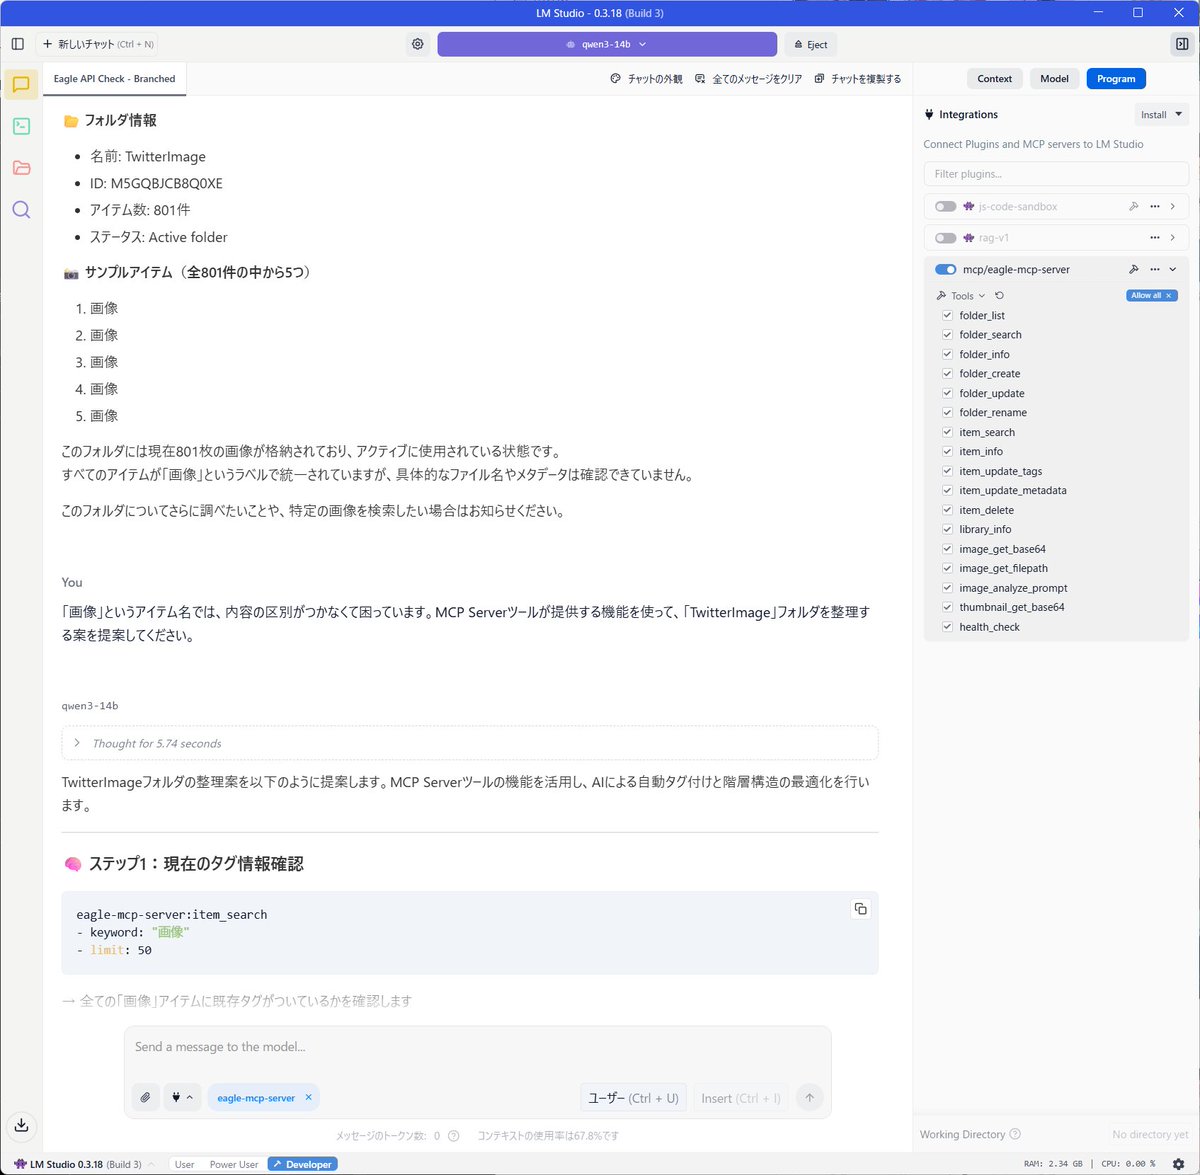Open model settings gear next to model selector
1200x1175 pixels.
(x=418, y=44)
